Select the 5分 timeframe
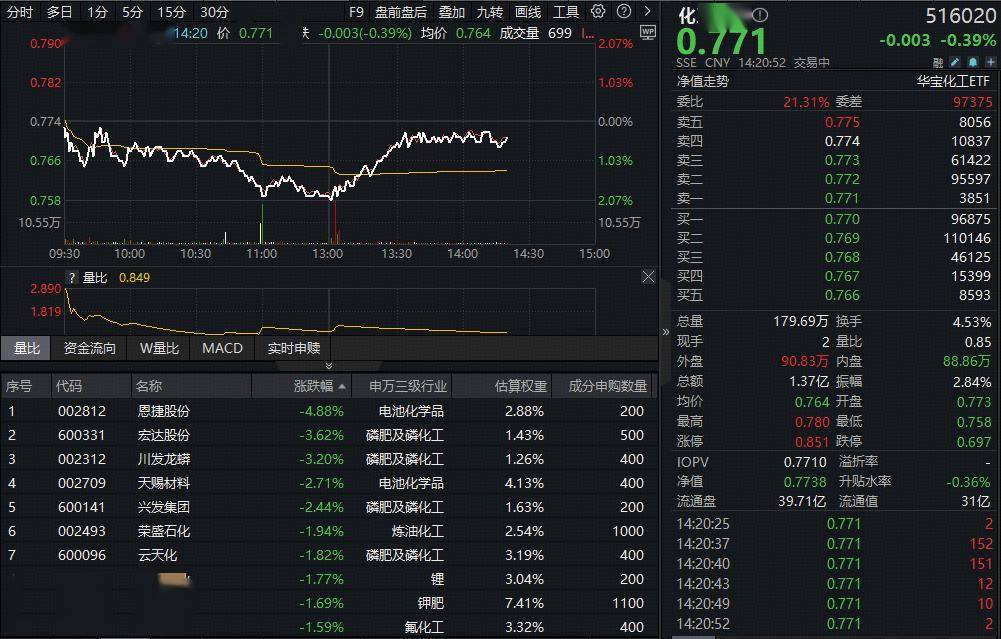This screenshot has height=639, width=1001. click(132, 12)
